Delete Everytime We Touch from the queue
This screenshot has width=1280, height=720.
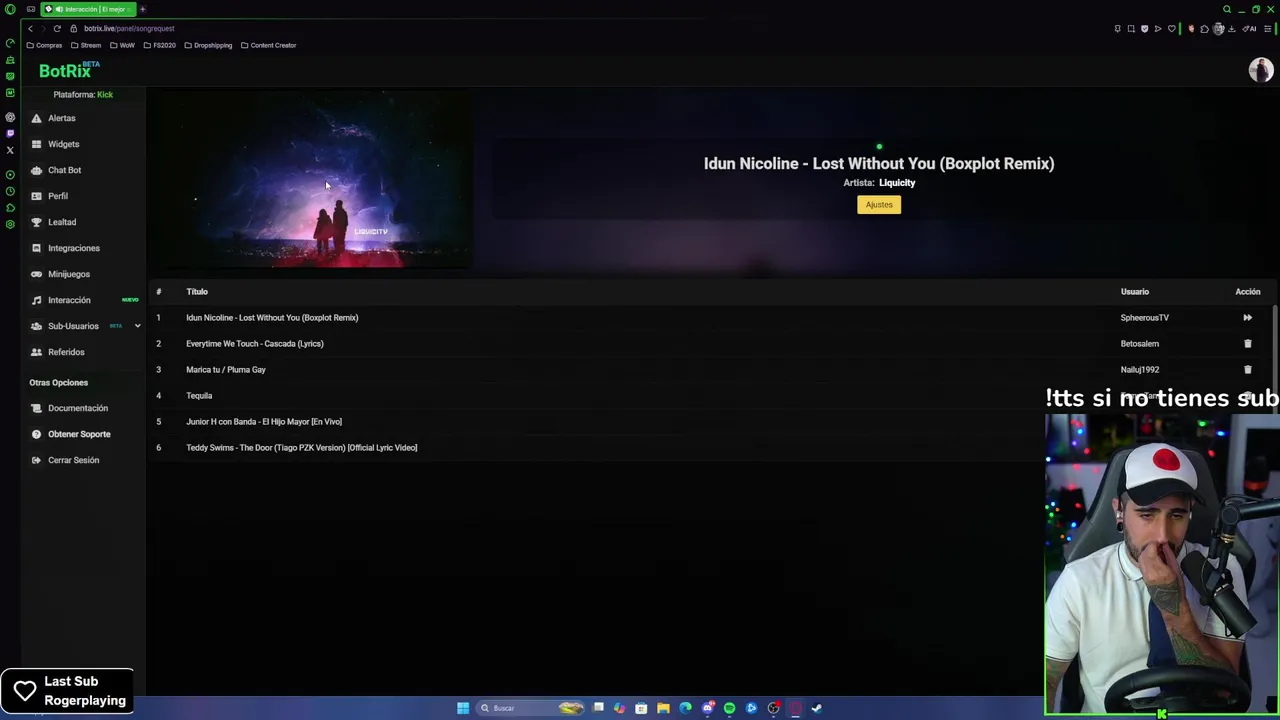(1247, 344)
